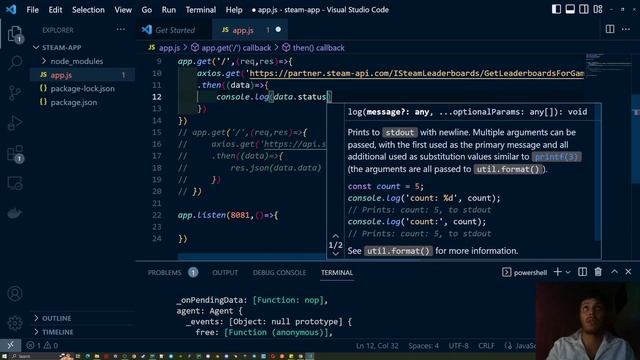Split the editor right

point(610,29)
